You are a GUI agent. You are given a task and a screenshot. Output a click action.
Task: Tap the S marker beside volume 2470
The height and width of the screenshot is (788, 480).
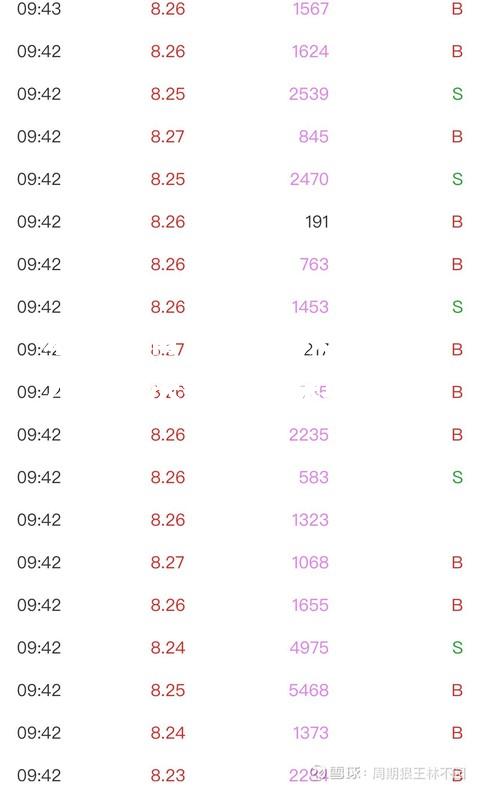tap(457, 179)
